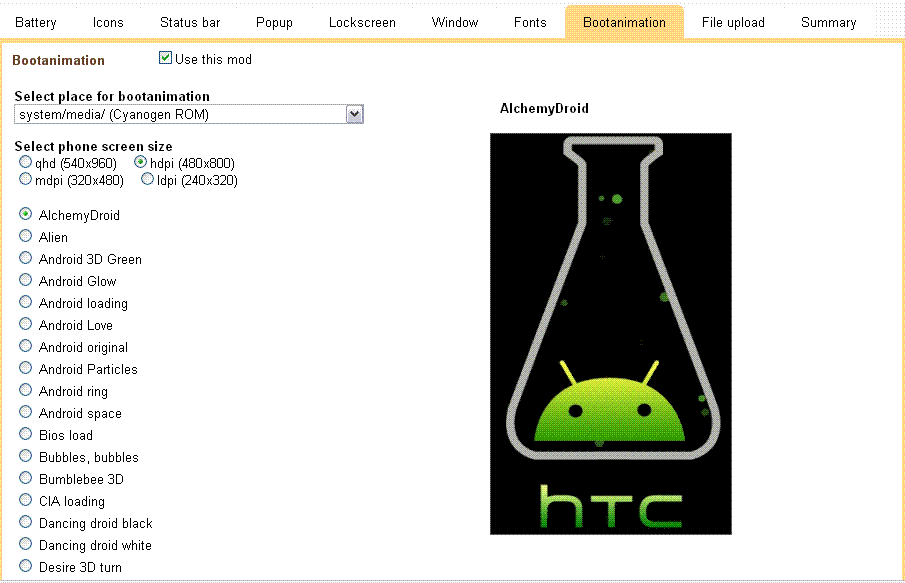Select Dancing droid black bootanimation

[25, 521]
